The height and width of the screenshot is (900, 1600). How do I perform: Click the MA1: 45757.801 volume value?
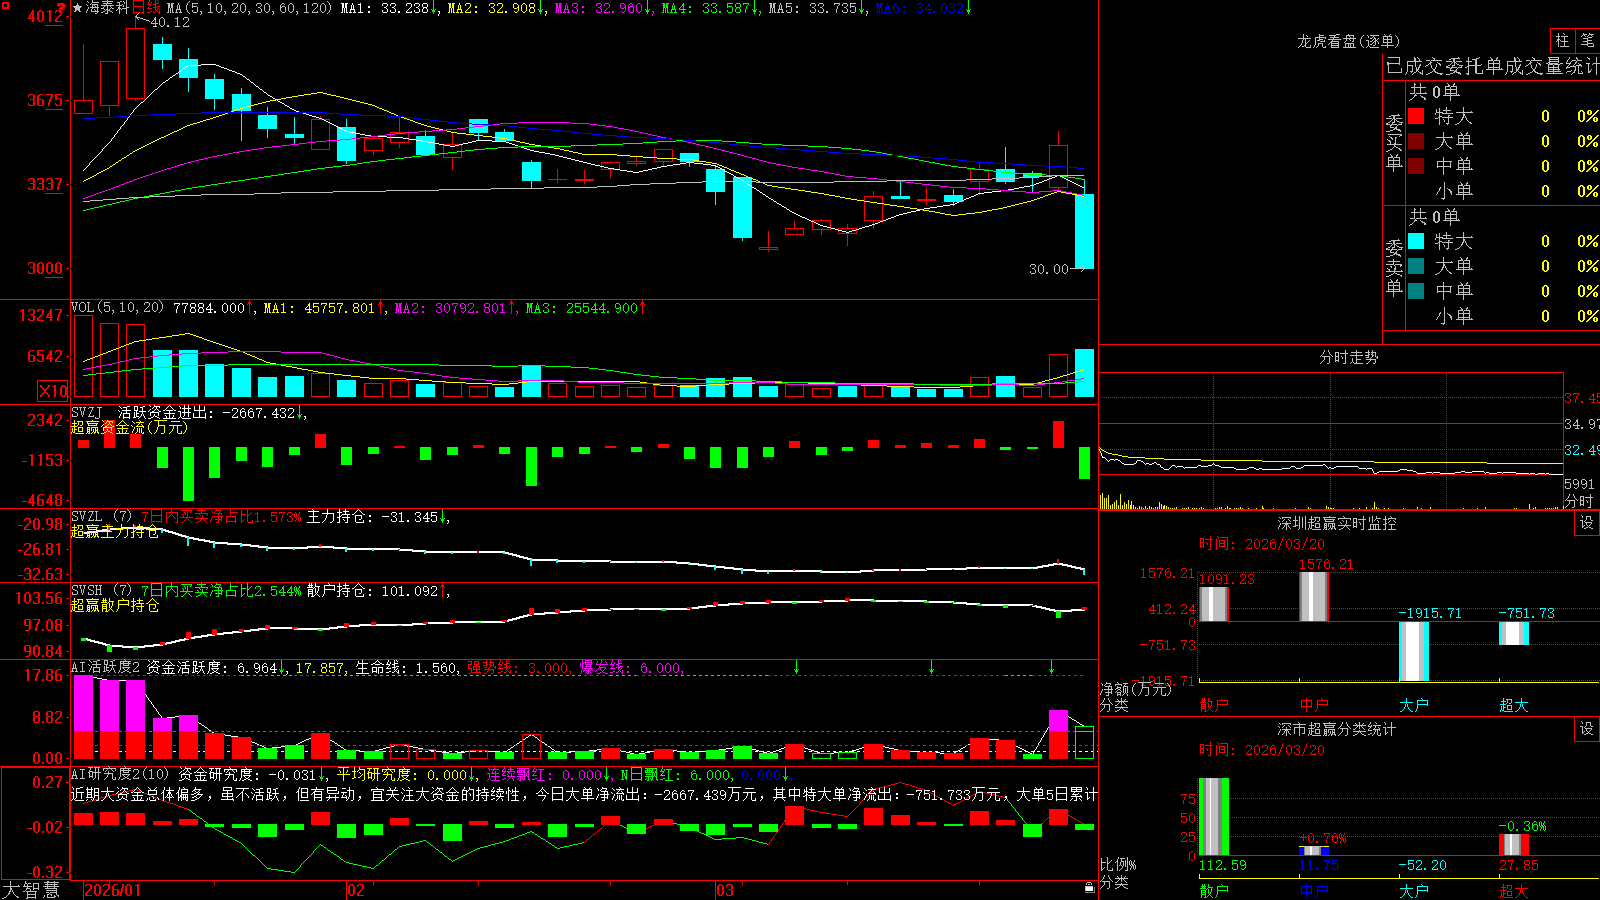320,308
